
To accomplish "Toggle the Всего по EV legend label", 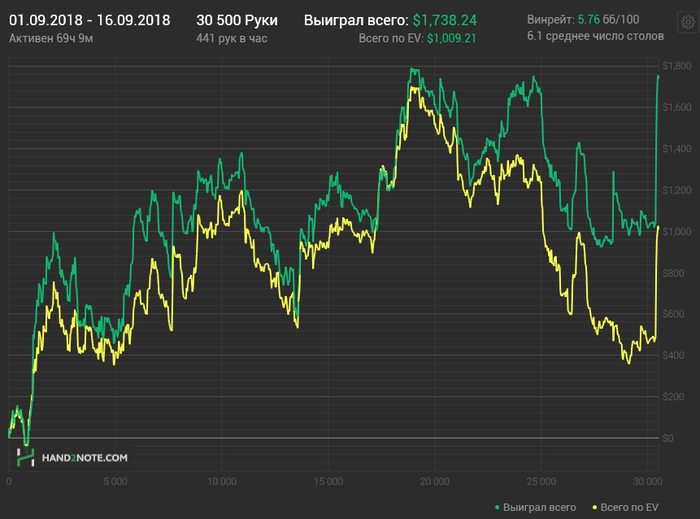I will click(x=629, y=507).
